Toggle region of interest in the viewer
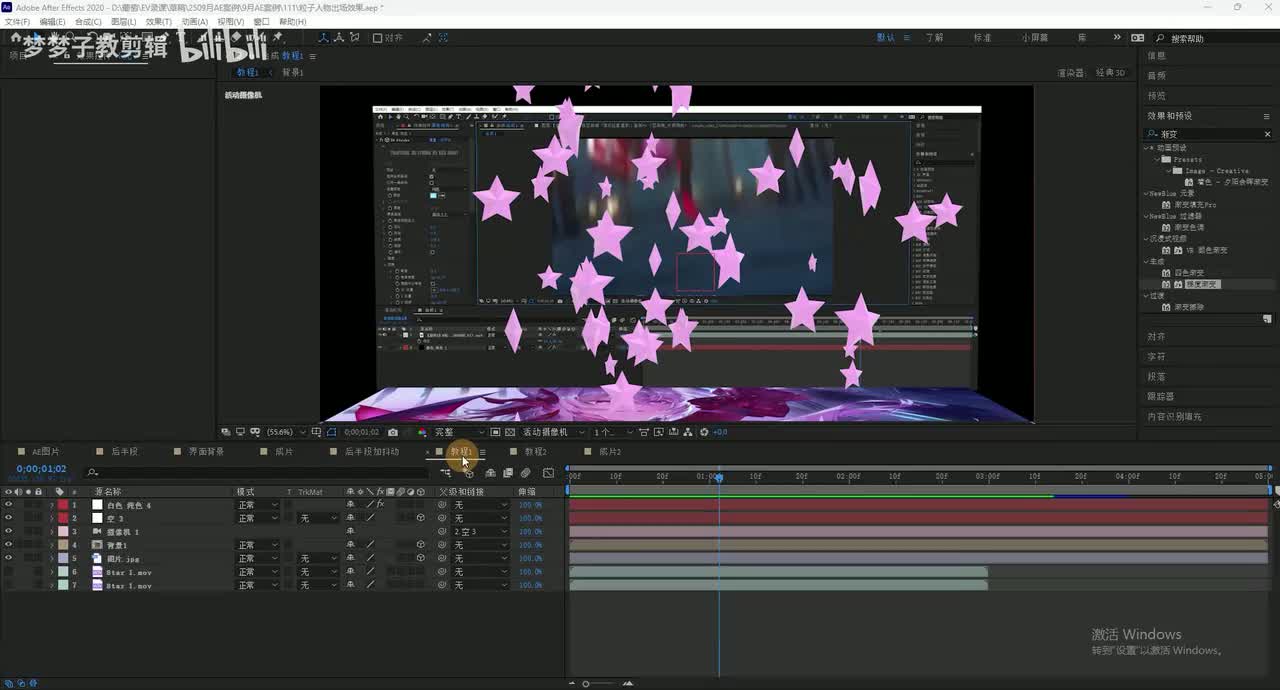 click(495, 432)
